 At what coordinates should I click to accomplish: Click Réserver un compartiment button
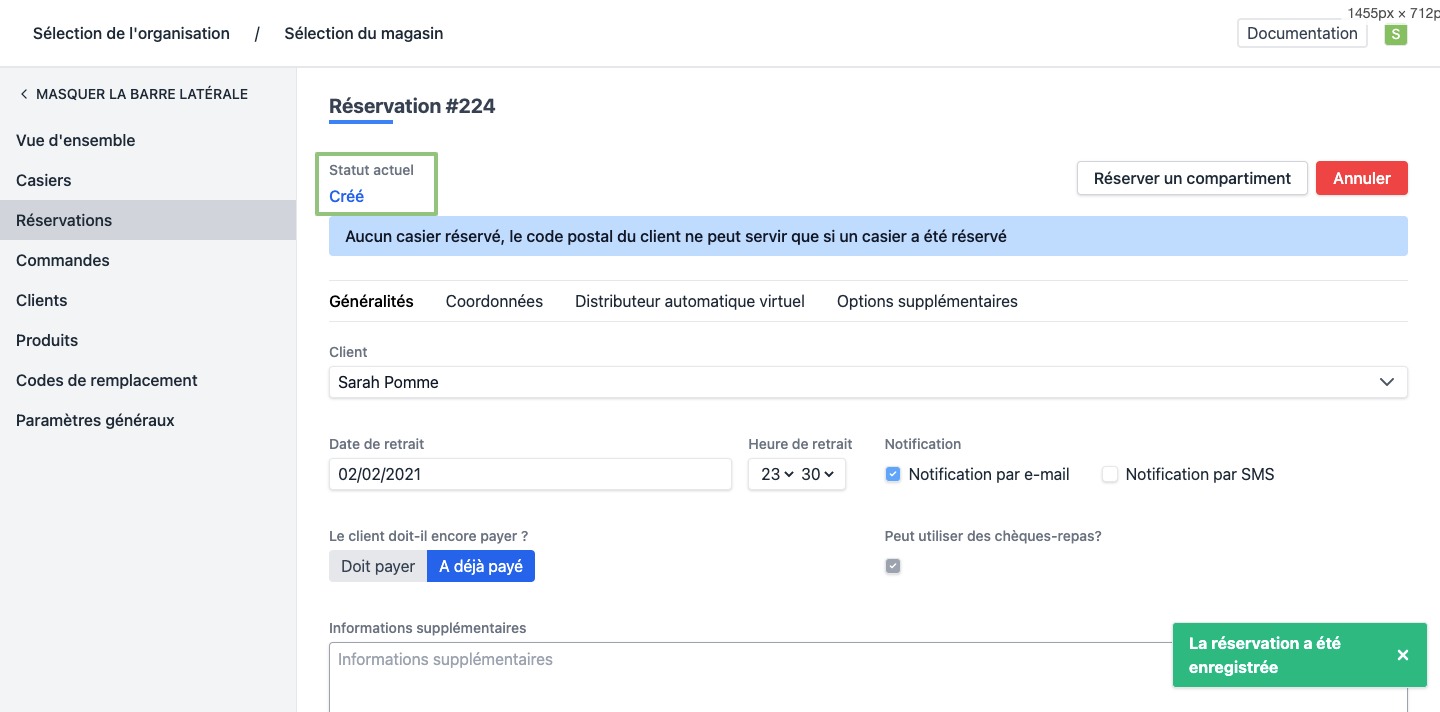(x=1192, y=178)
